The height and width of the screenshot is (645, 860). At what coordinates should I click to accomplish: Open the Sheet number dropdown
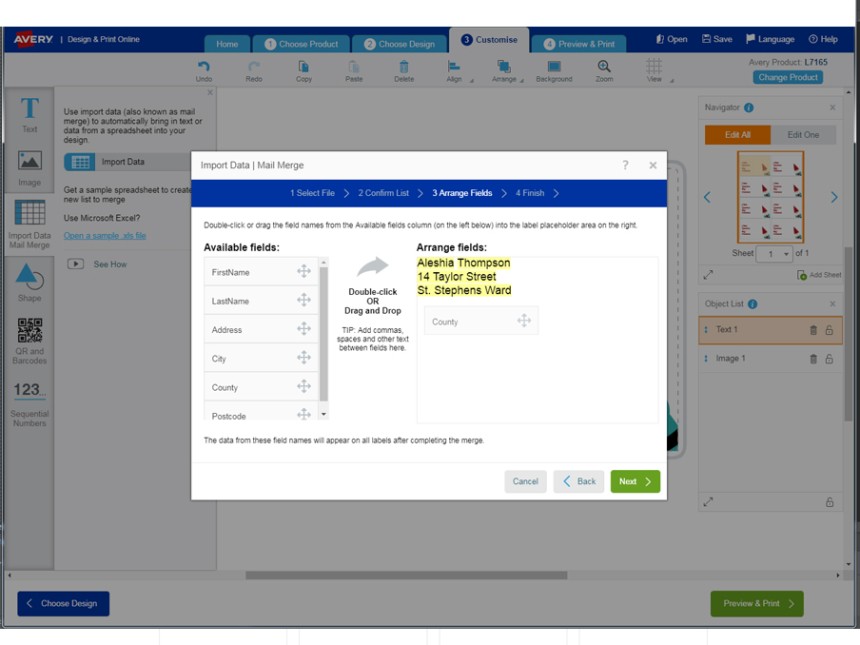(x=775, y=254)
